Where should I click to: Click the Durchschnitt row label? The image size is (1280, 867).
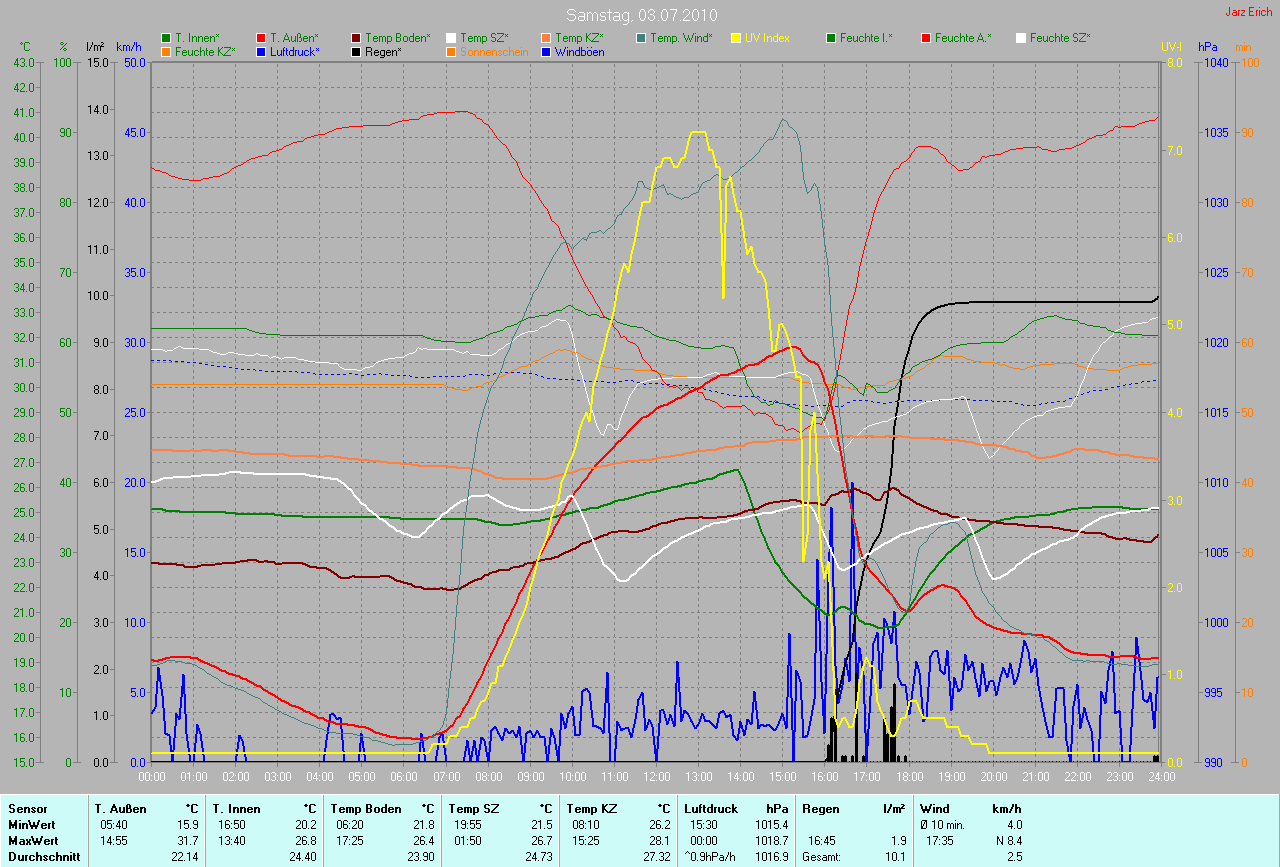pyautogui.click(x=39, y=857)
